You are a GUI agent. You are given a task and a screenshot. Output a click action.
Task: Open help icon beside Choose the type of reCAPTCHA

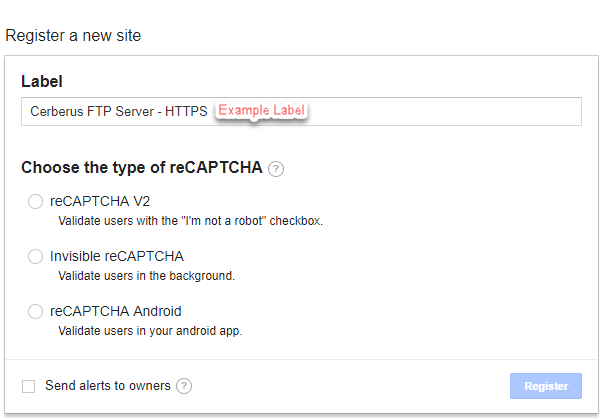tap(276, 169)
